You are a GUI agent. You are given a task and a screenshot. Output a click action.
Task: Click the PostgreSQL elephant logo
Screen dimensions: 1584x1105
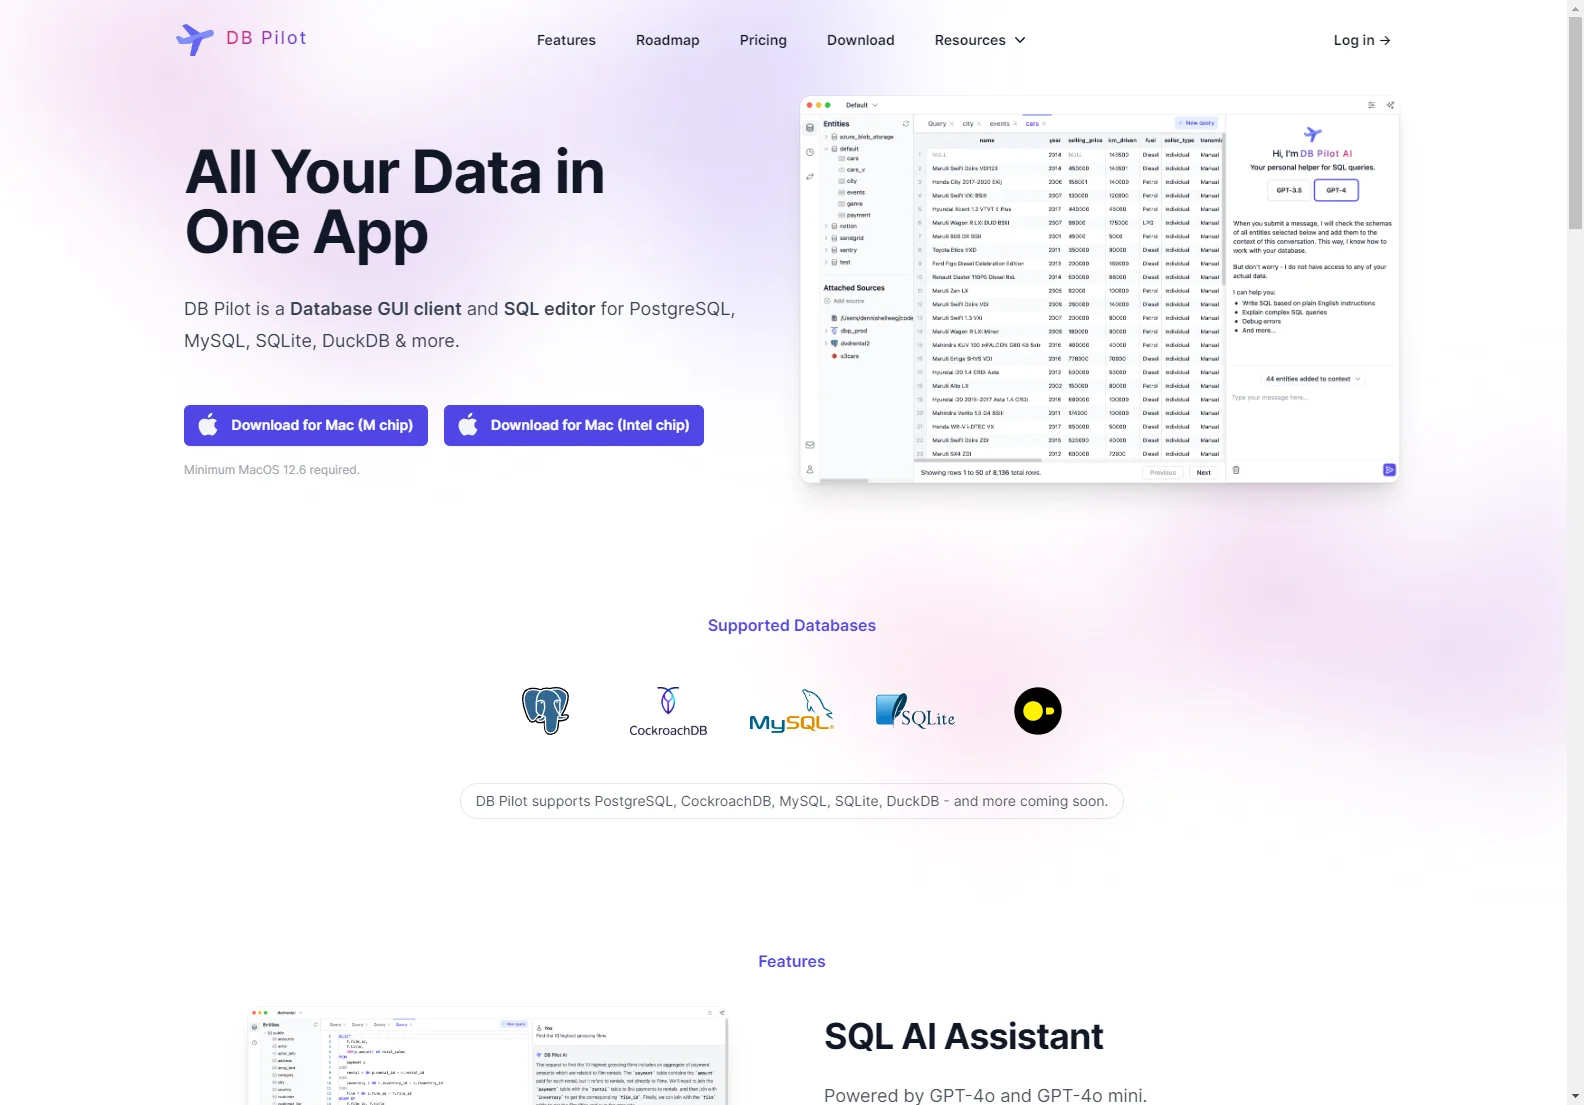tap(546, 711)
